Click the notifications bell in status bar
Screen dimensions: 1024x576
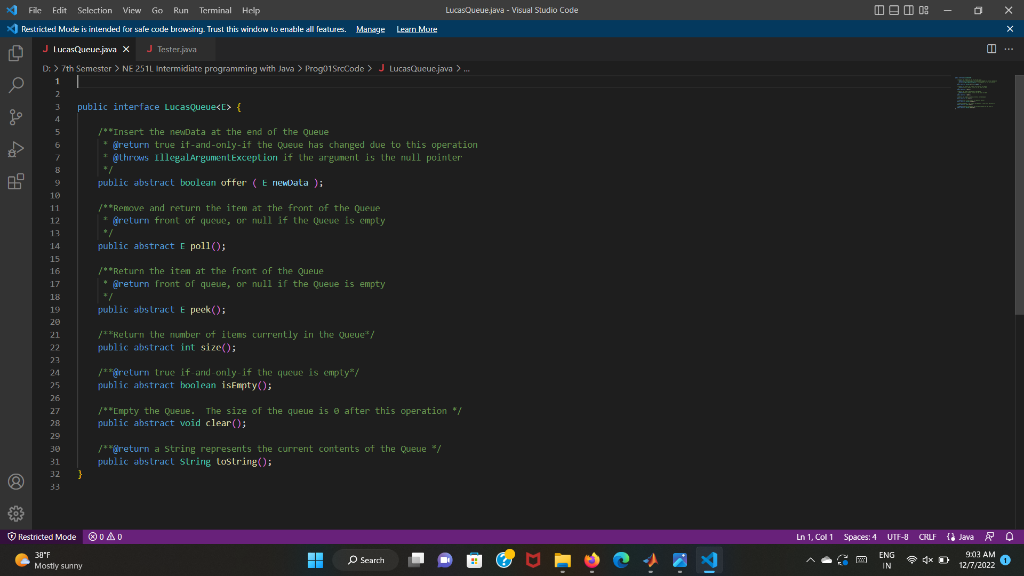coord(1009,536)
